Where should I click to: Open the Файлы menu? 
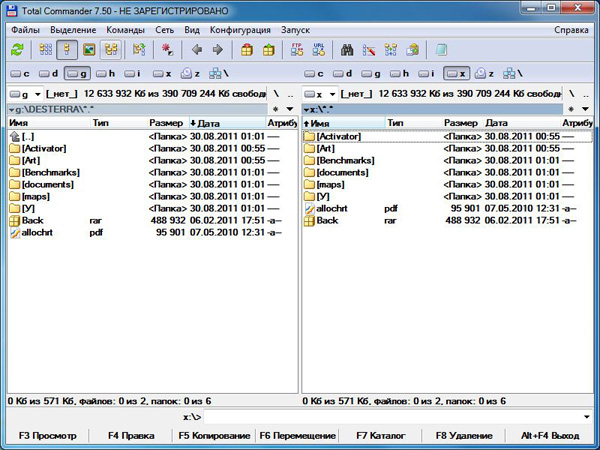[25, 30]
